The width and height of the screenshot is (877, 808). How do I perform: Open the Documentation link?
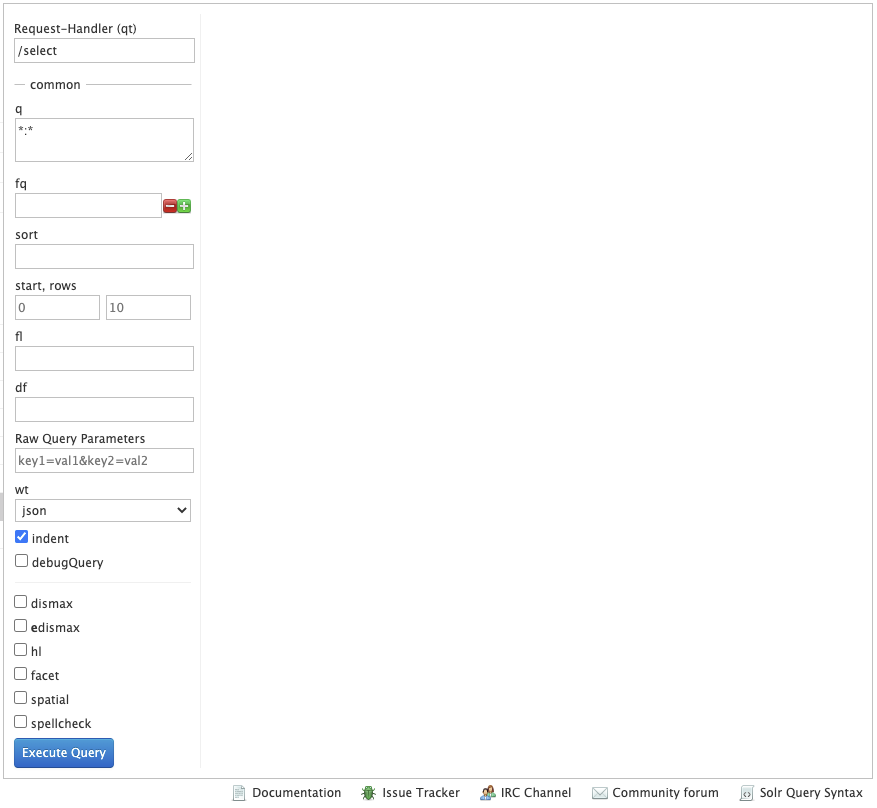[x=296, y=793]
